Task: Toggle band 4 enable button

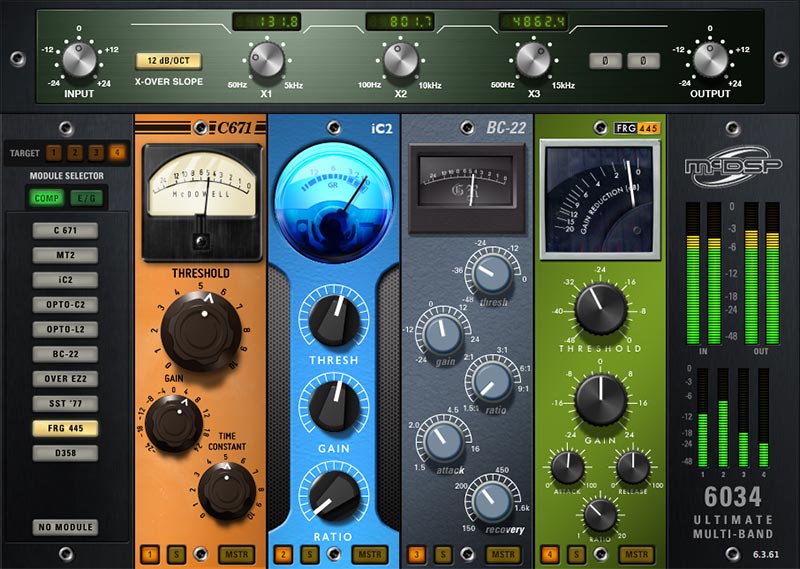Action: [x=550, y=554]
